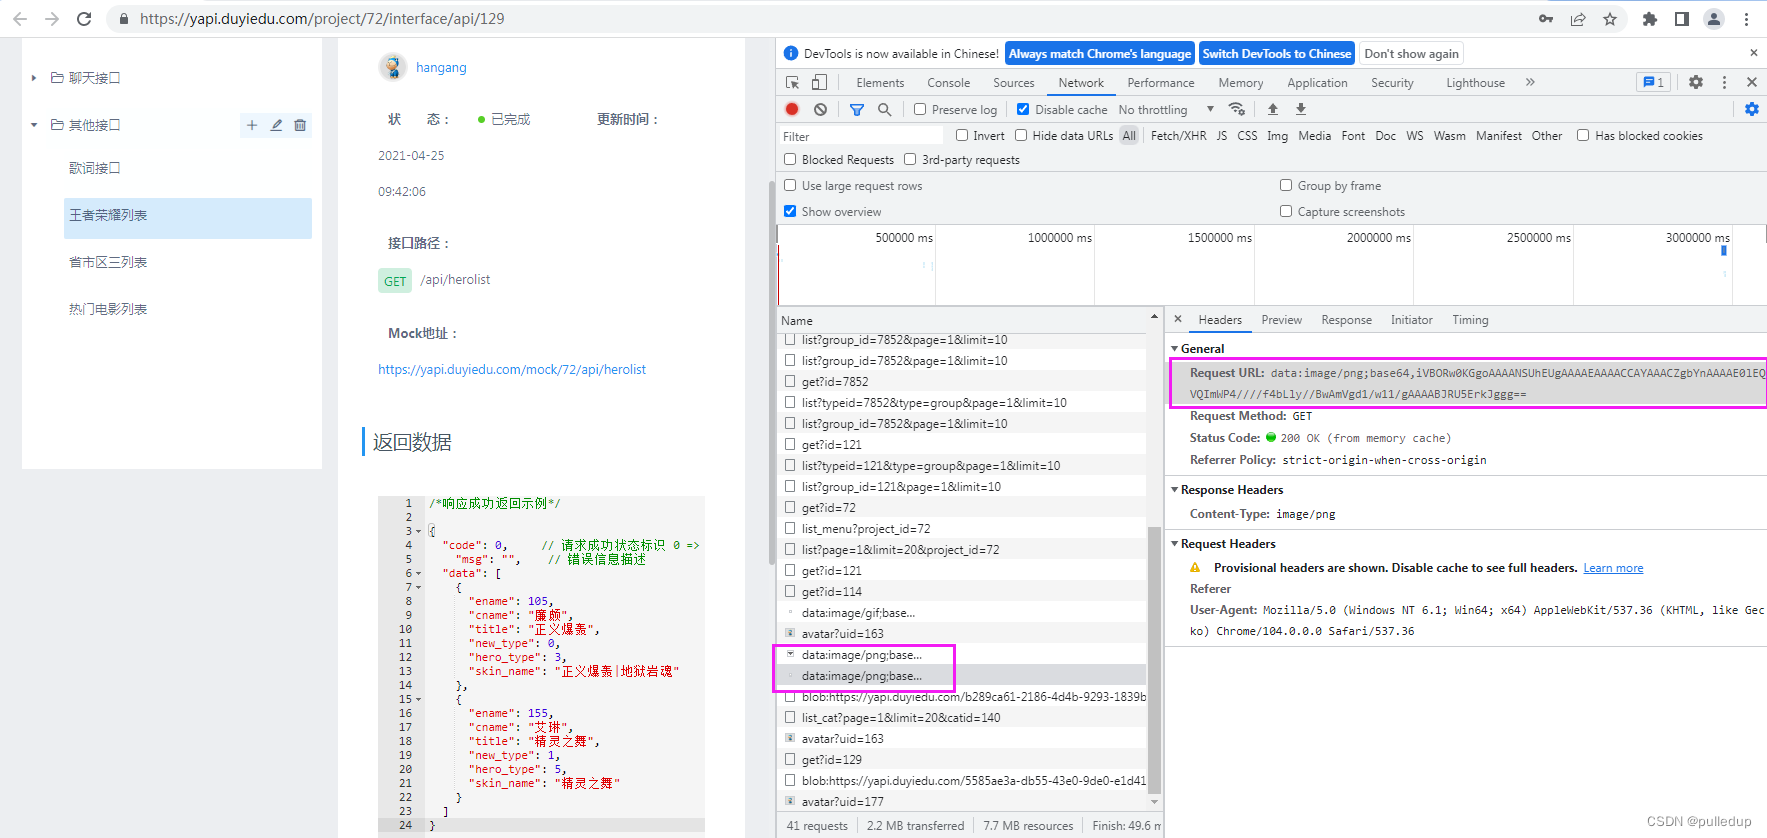Click the address bar lock icon
Screen dimensions: 1767x838
click(x=123, y=19)
